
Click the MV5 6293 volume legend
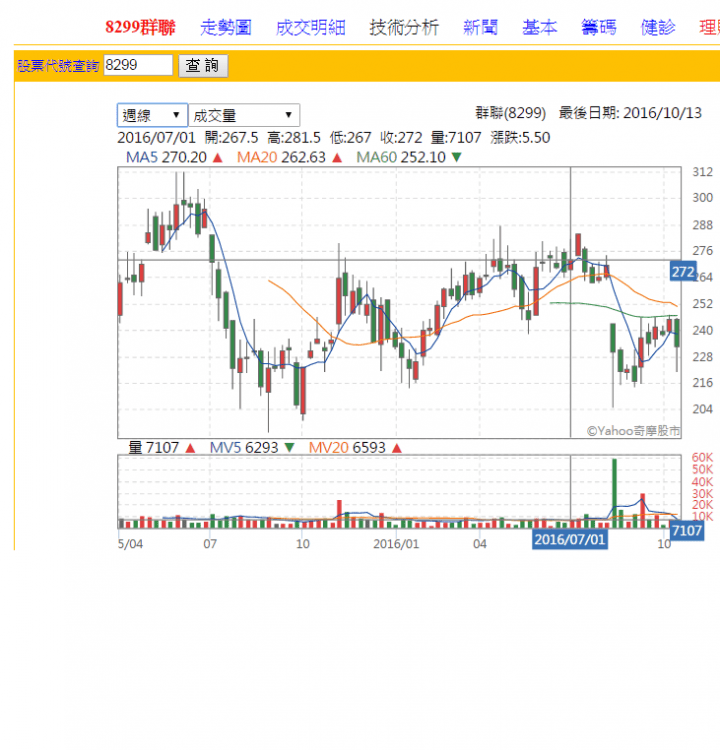(x=252, y=448)
